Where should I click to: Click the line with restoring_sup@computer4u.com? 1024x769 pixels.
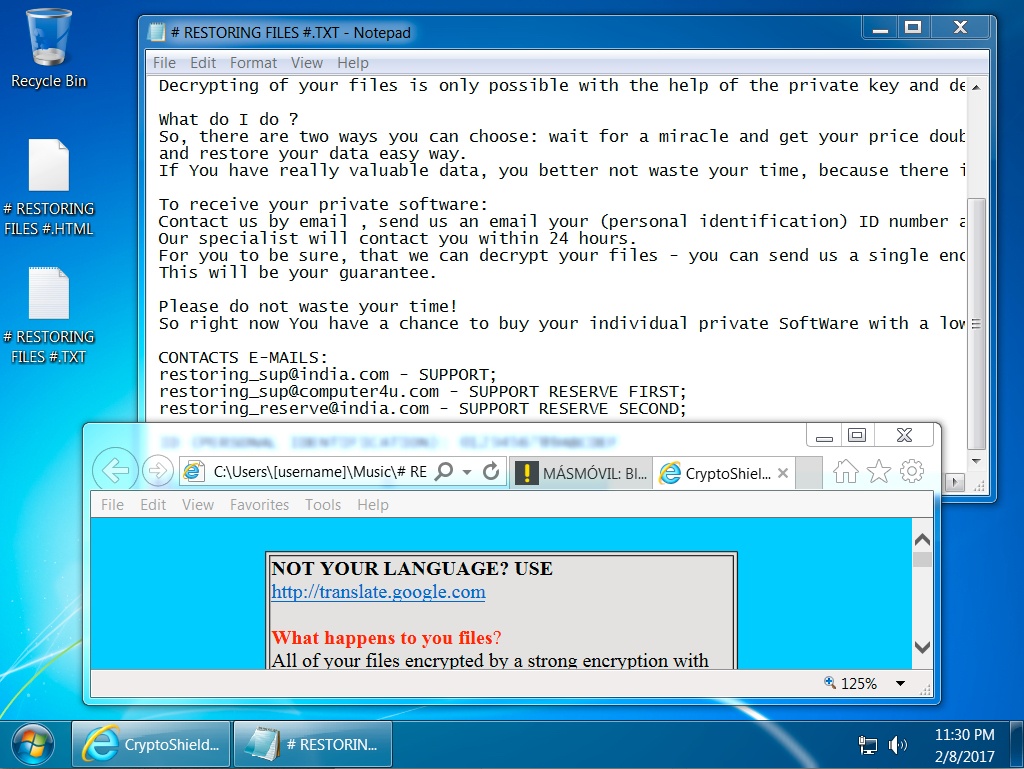point(423,392)
